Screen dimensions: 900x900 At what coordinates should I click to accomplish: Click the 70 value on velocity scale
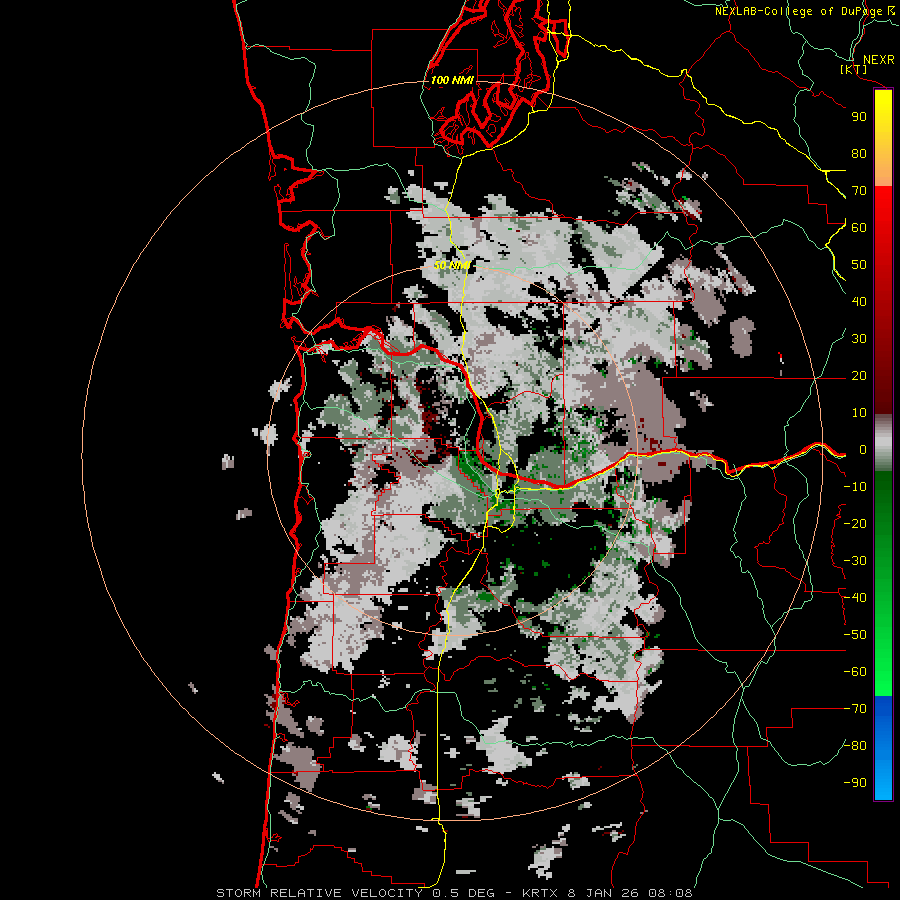coord(859,191)
